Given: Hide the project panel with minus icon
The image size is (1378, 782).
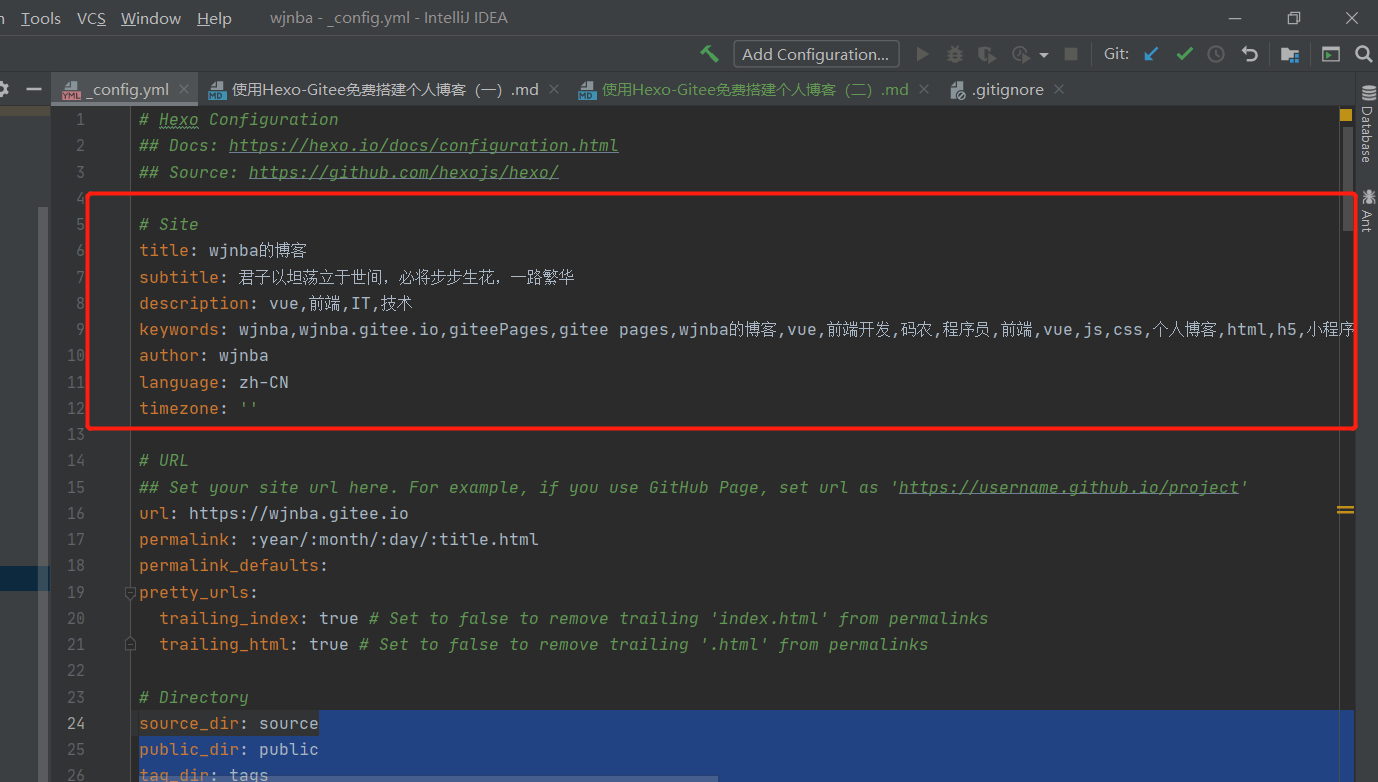Looking at the screenshot, I should pos(34,89).
